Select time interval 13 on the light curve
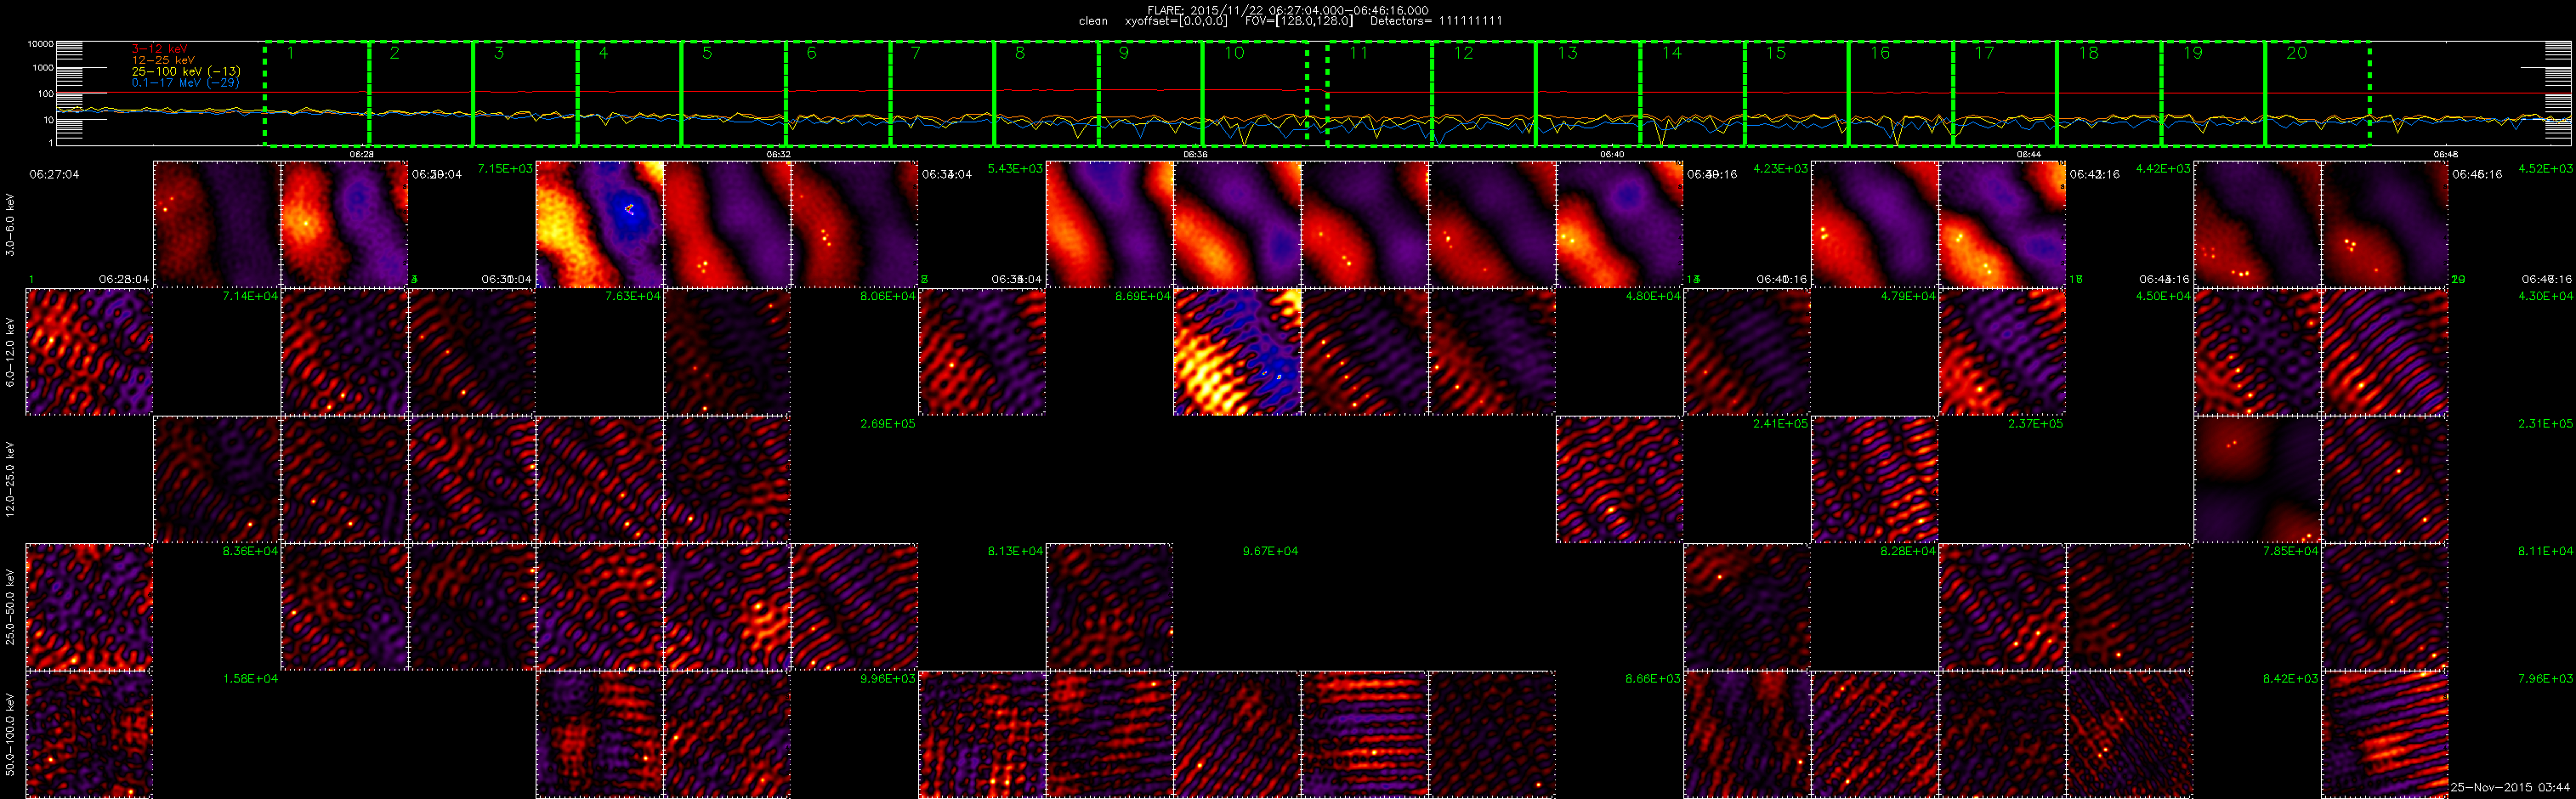The image size is (2576, 799). pos(1588,94)
